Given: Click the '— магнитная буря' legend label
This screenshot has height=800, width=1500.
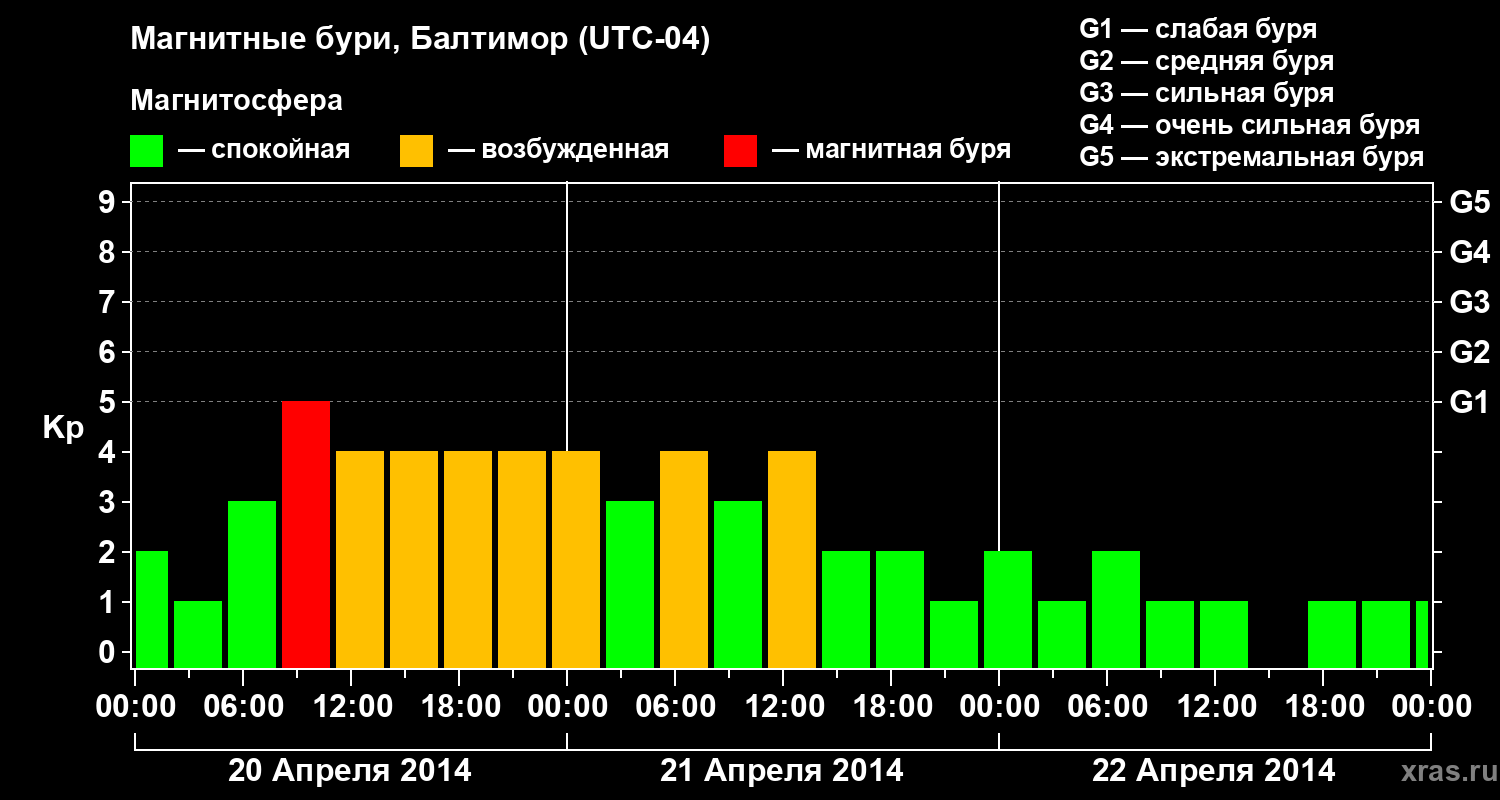Looking at the screenshot, I should click(892, 151).
